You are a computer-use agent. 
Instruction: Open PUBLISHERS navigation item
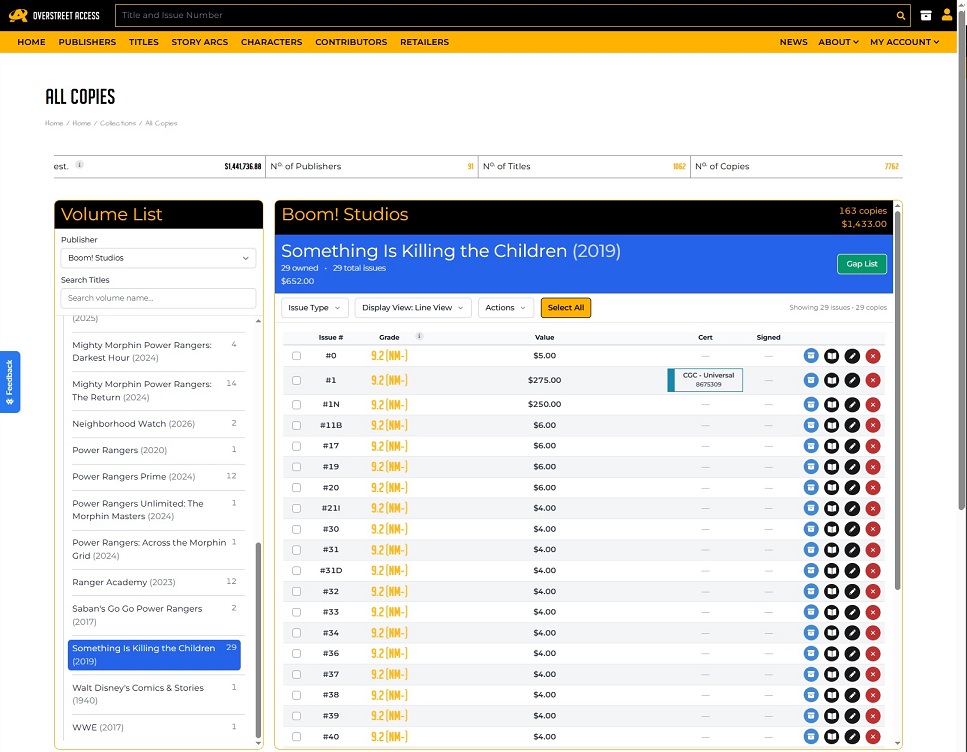tap(87, 42)
